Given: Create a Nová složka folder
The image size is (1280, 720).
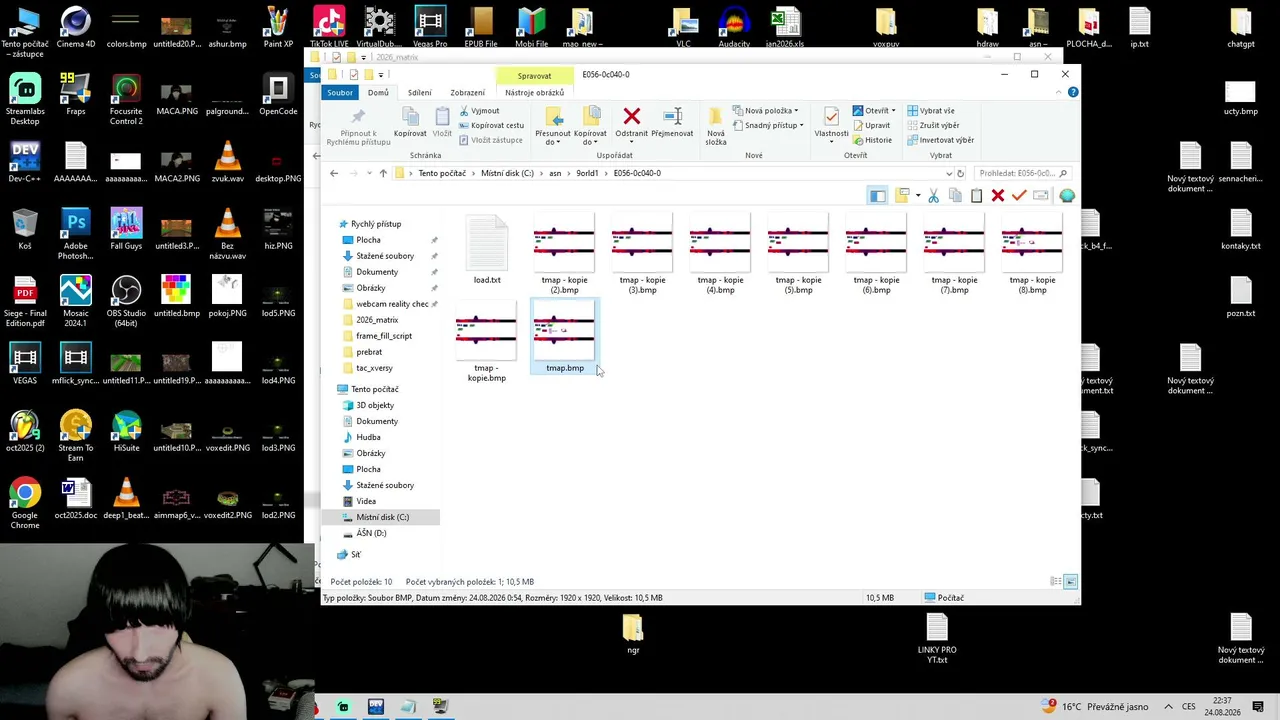Looking at the screenshot, I should tap(716, 126).
